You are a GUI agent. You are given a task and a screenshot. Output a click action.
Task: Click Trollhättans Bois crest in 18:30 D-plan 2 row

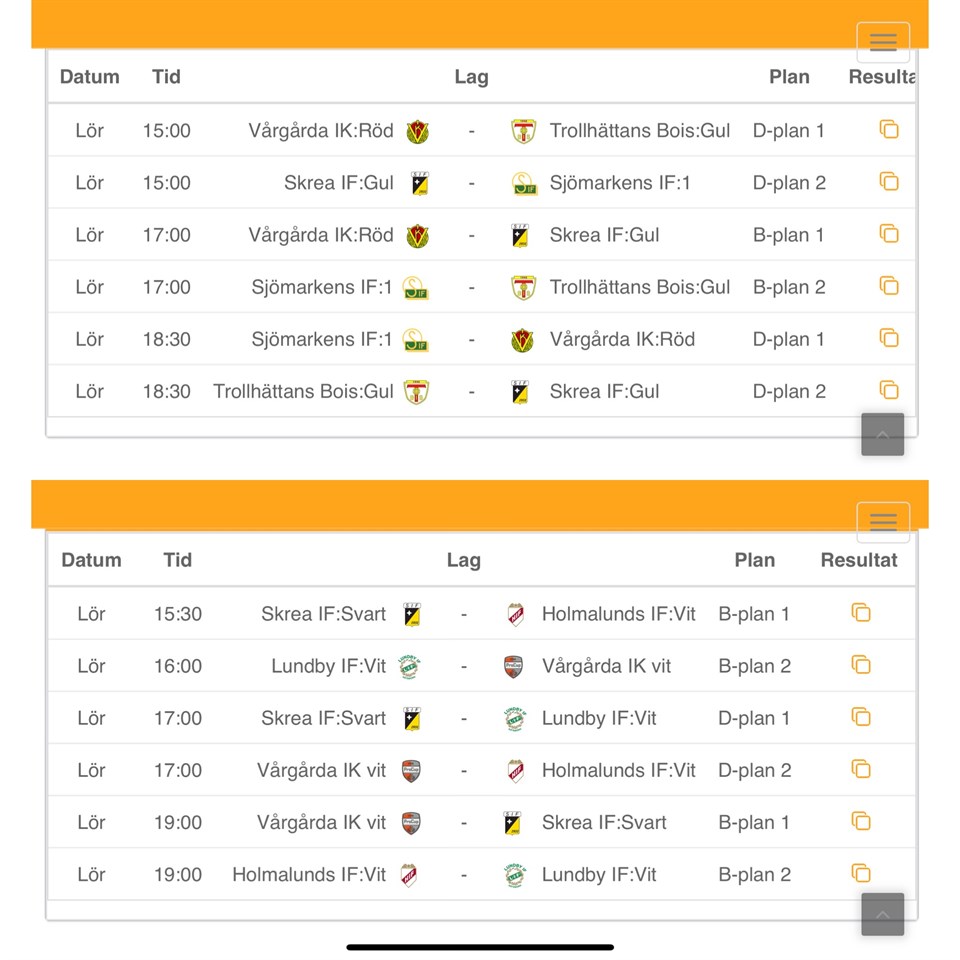pos(417,392)
